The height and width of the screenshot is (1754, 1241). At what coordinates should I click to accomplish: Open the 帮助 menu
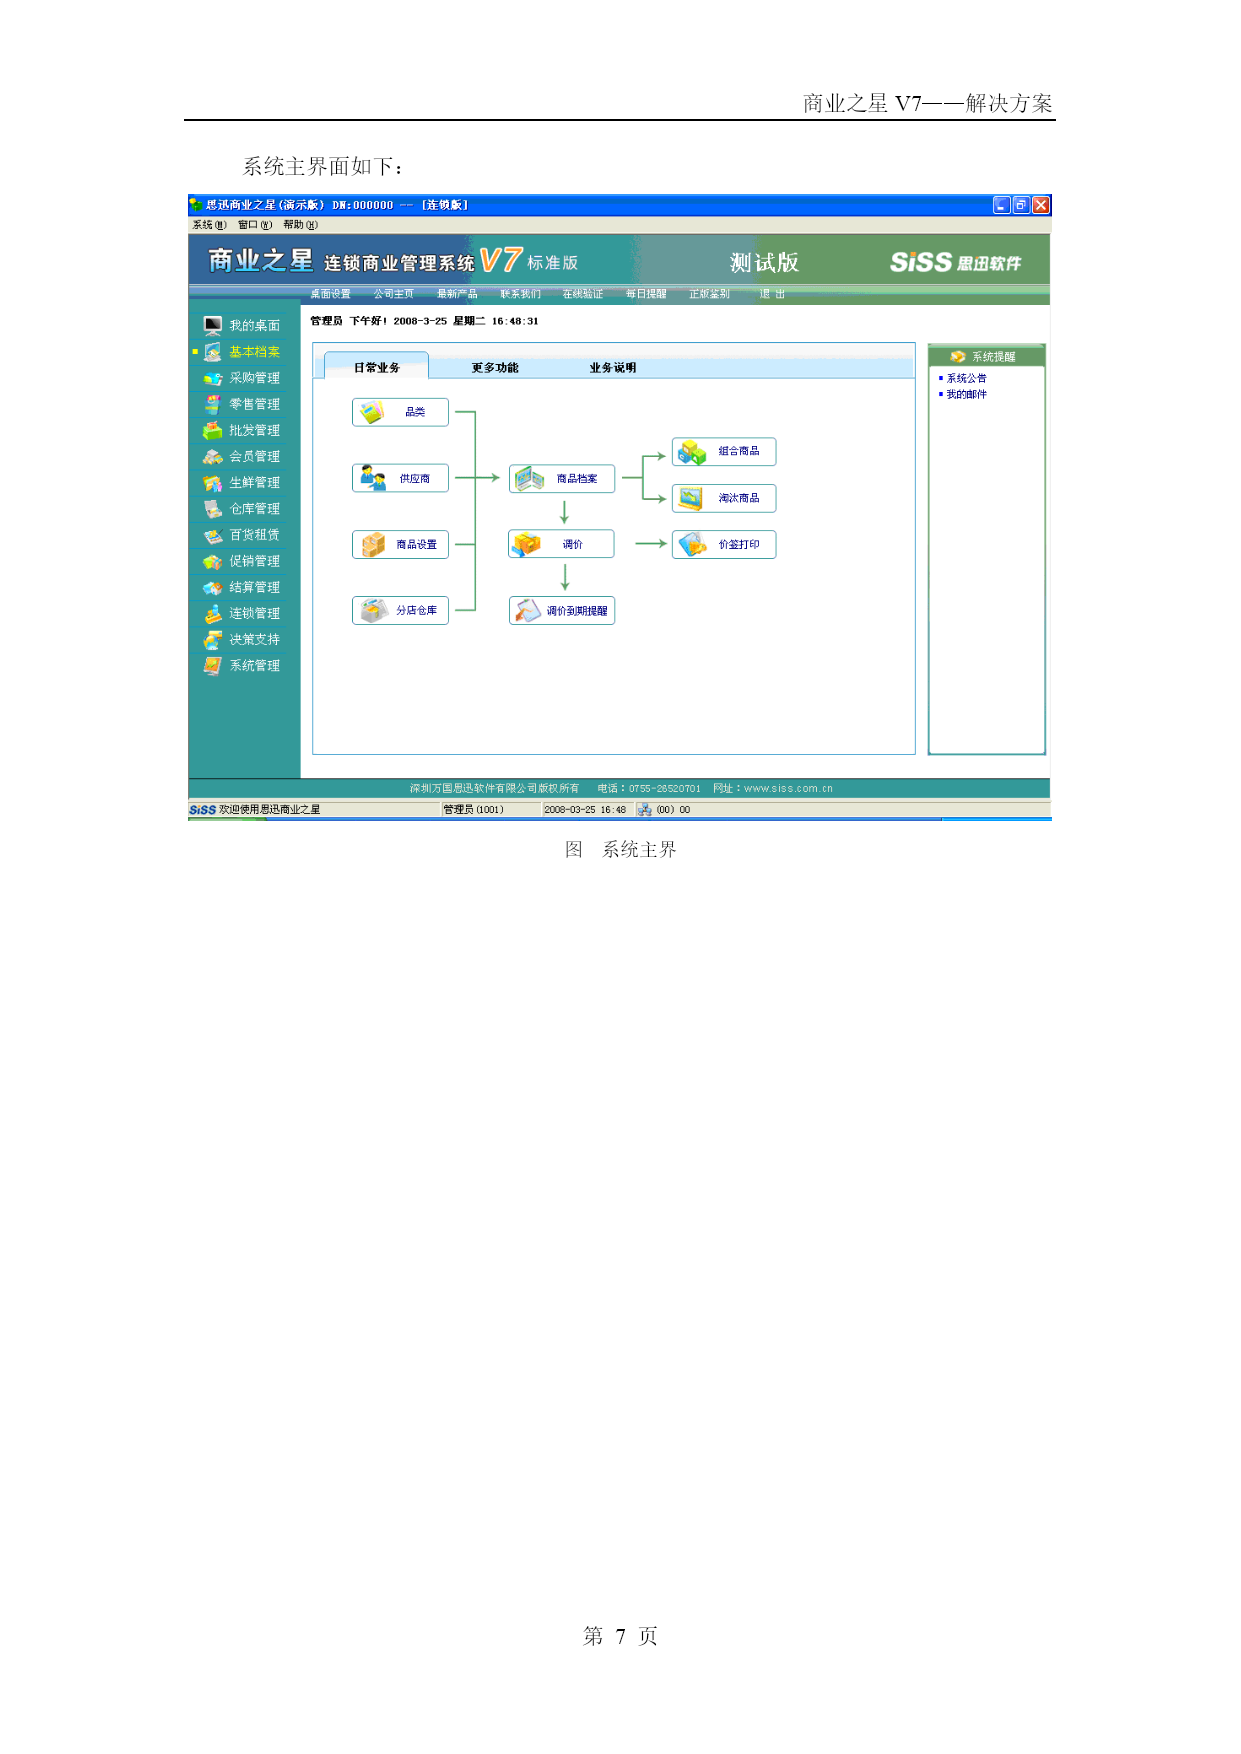tap(300, 225)
